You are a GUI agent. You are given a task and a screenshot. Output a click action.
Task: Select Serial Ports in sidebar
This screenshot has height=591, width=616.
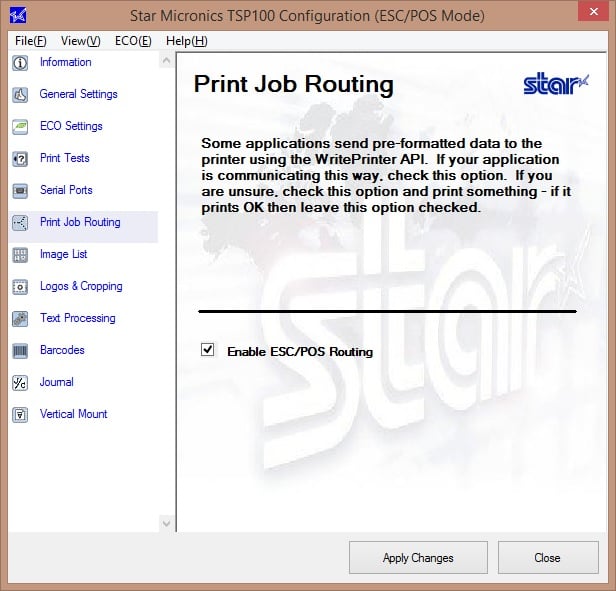coord(66,190)
